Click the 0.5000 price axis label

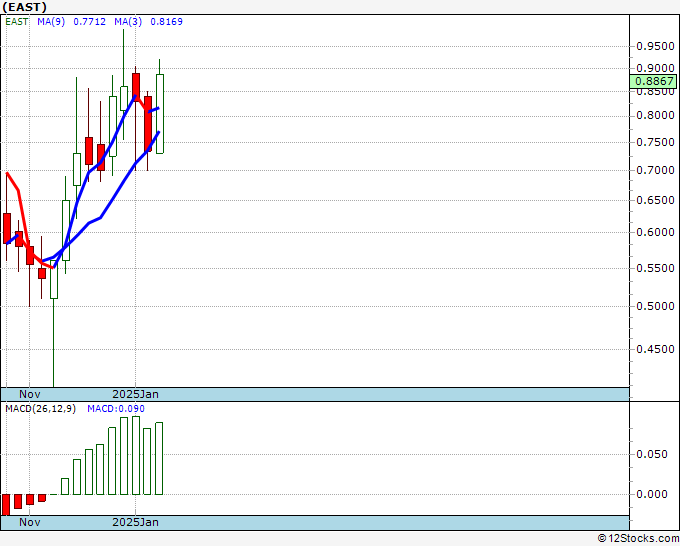click(x=655, y=306)
